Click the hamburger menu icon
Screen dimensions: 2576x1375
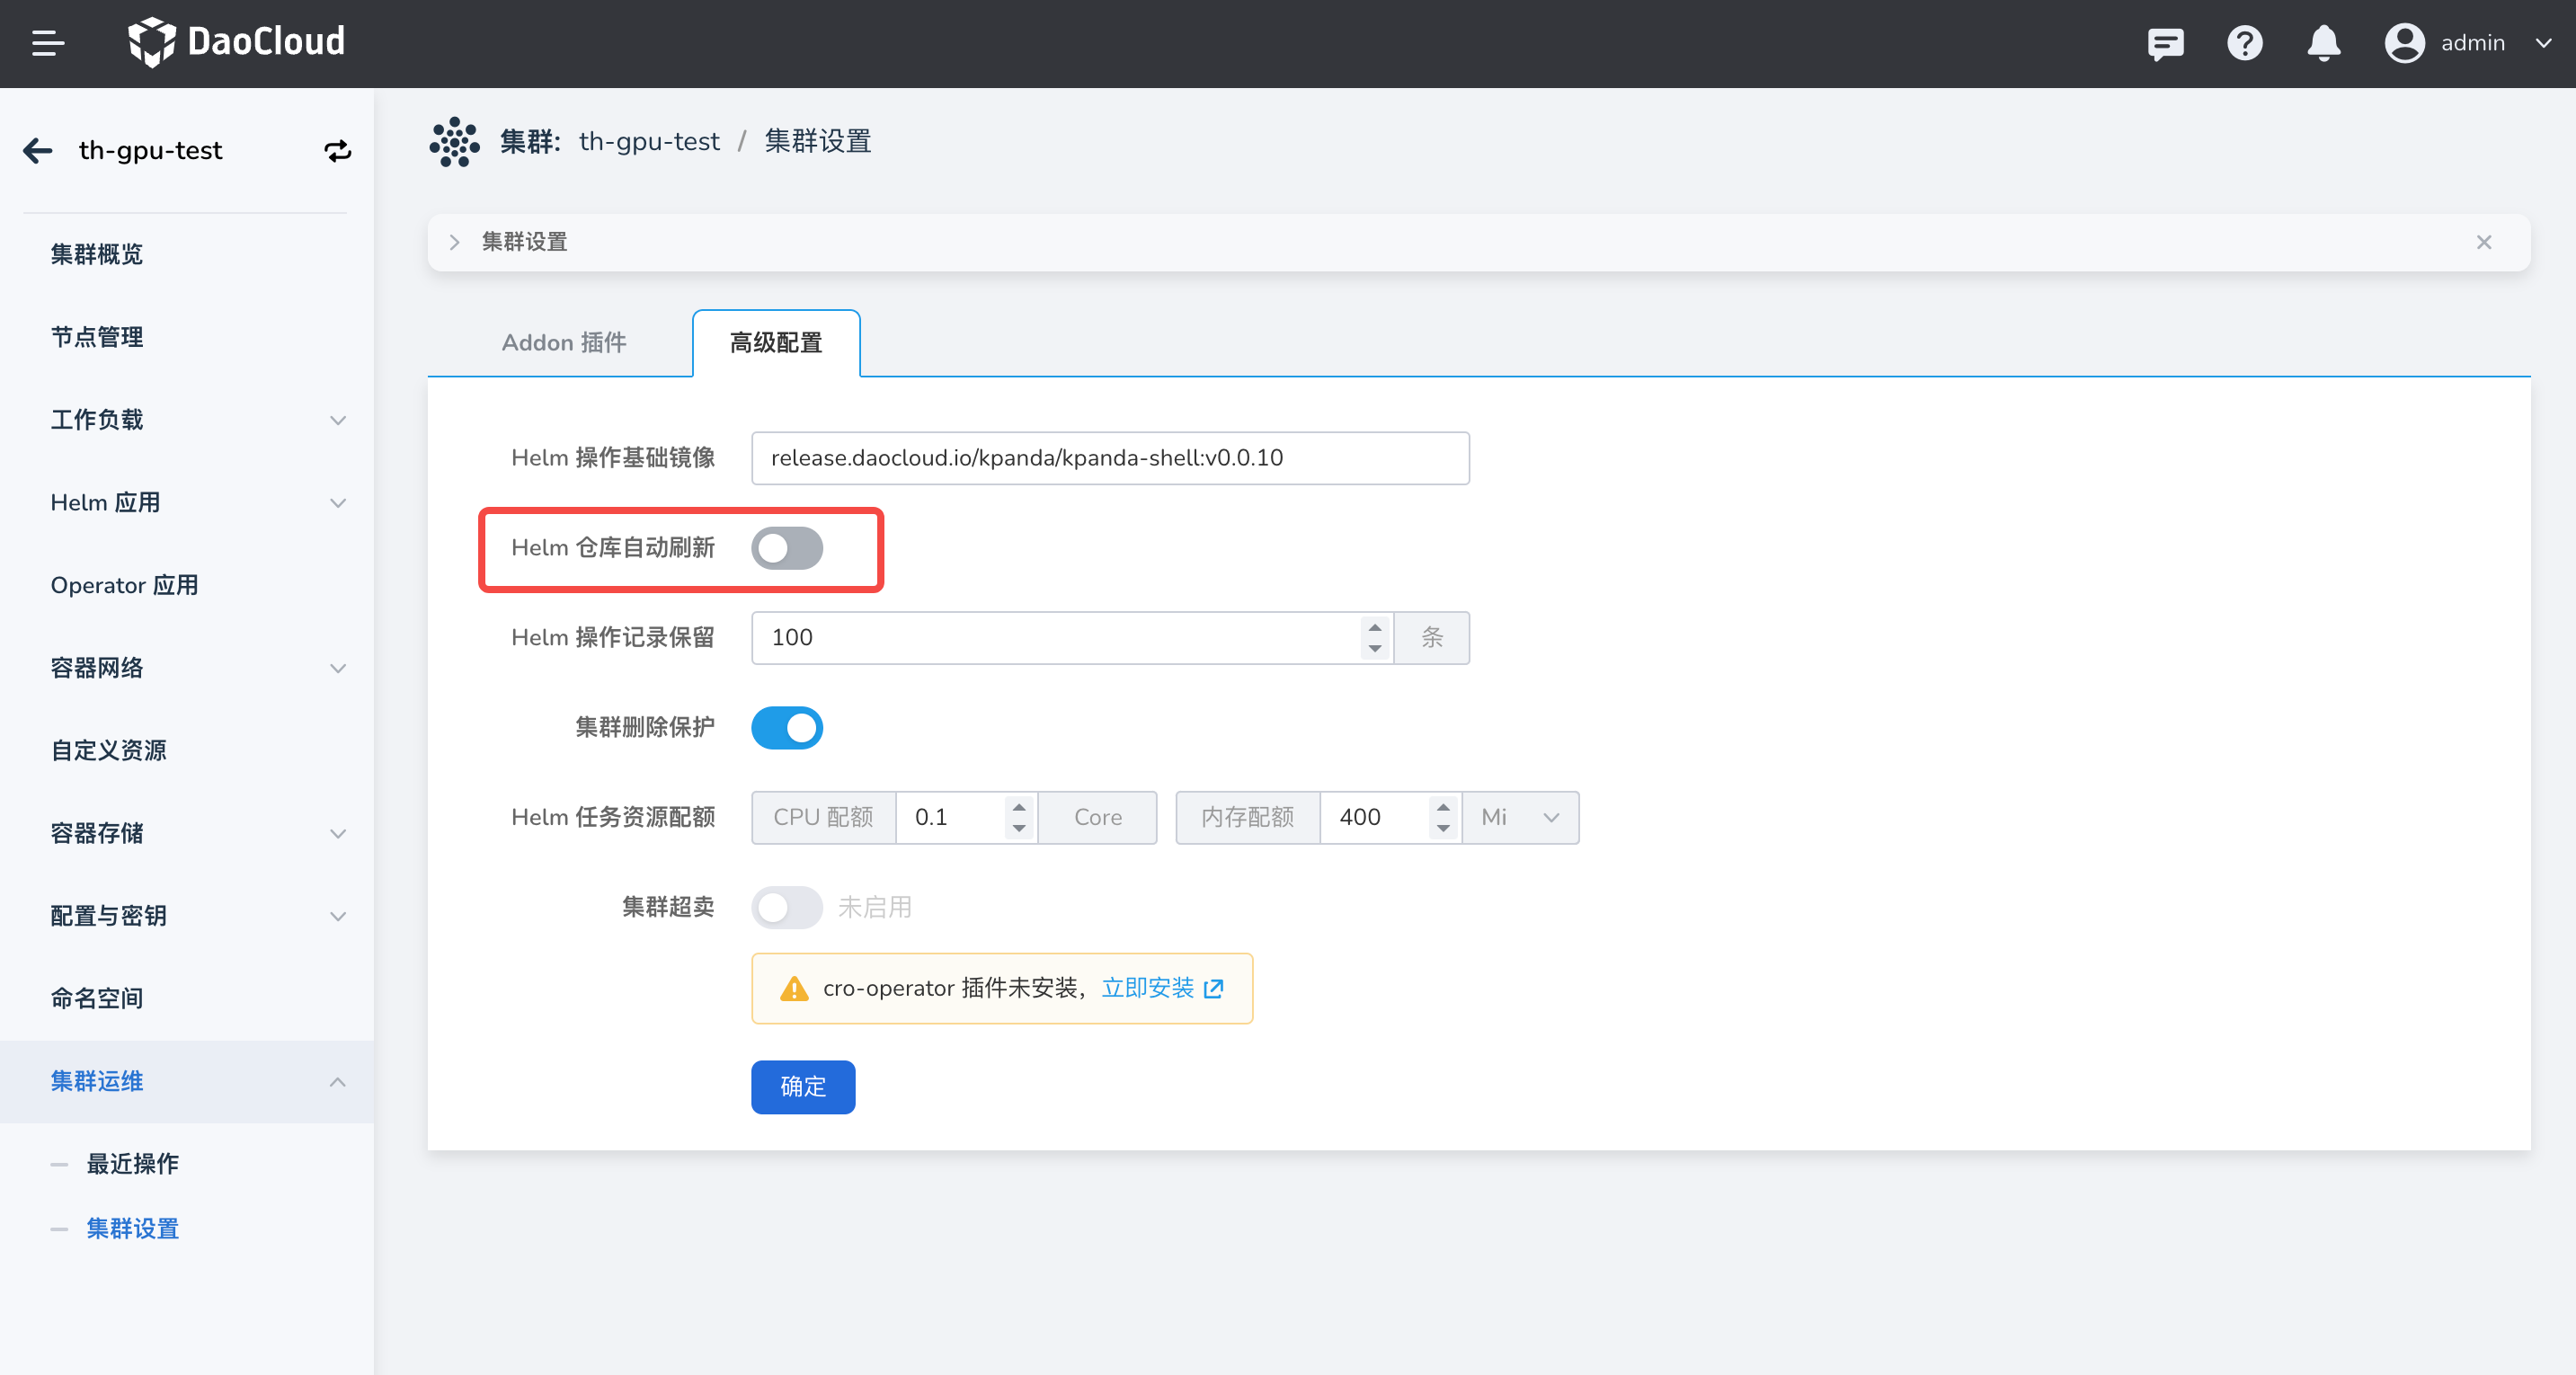click(x=47, y=43)
